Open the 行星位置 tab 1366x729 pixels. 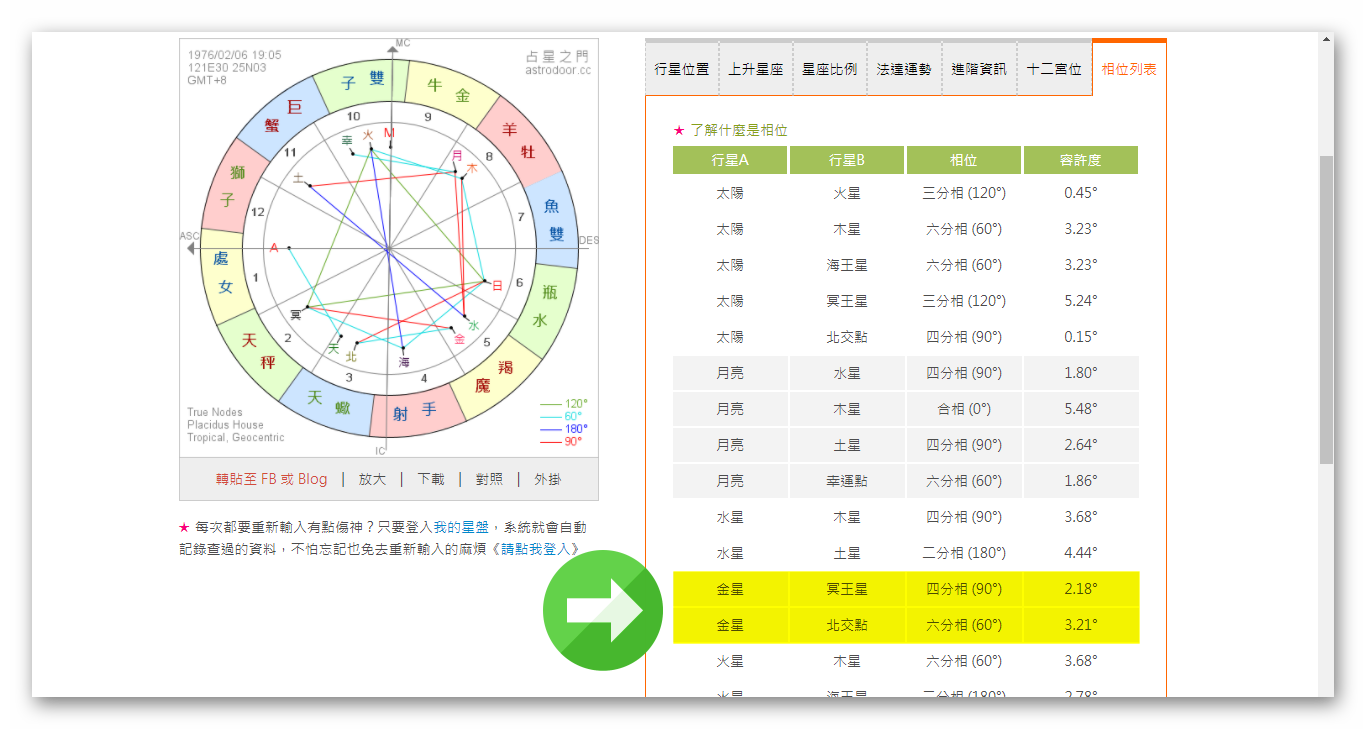[x=682, y=69]
